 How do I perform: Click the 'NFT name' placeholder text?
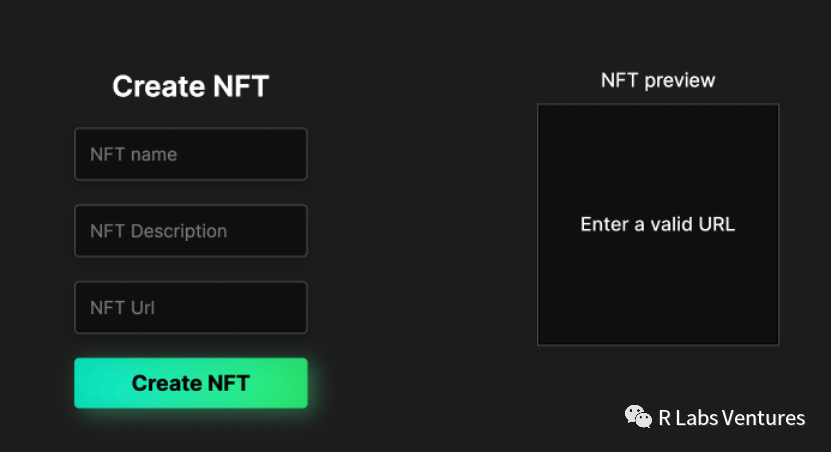tap(133, 155)
